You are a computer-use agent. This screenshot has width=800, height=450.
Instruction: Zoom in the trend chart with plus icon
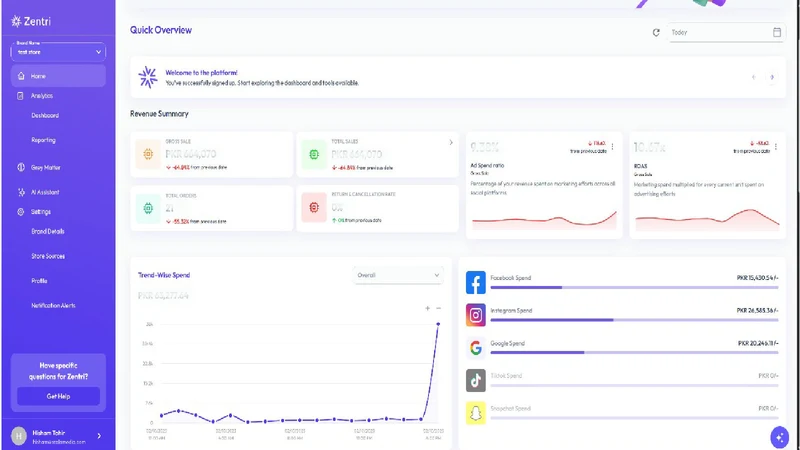[428, 308]
